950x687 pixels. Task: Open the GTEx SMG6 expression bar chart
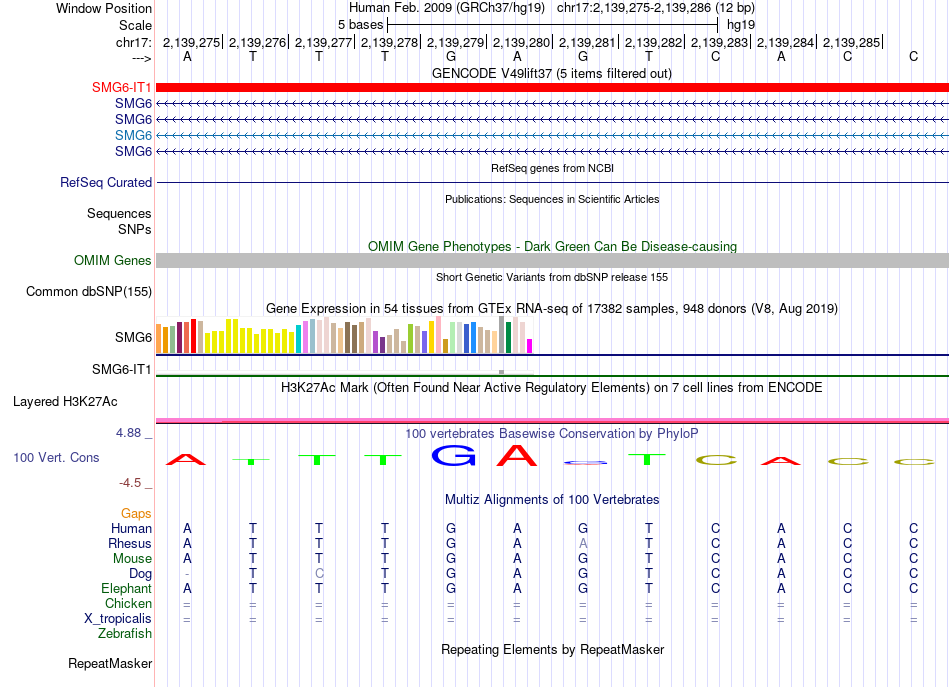pyautogui.click(x=344, y=335)
